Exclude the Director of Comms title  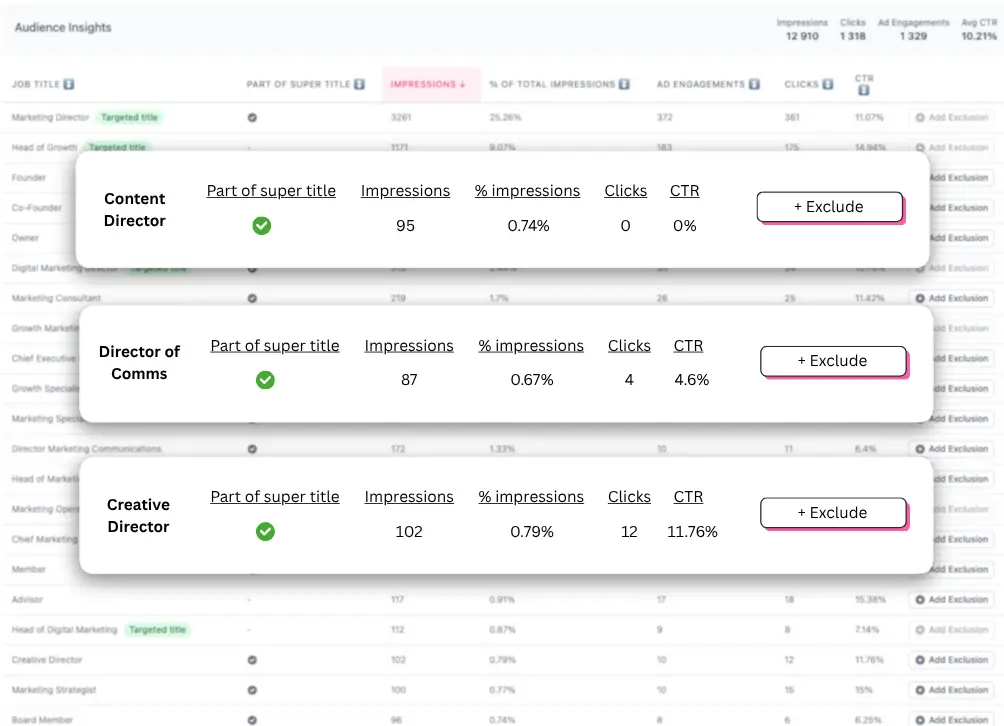click(x=832, y=361)
